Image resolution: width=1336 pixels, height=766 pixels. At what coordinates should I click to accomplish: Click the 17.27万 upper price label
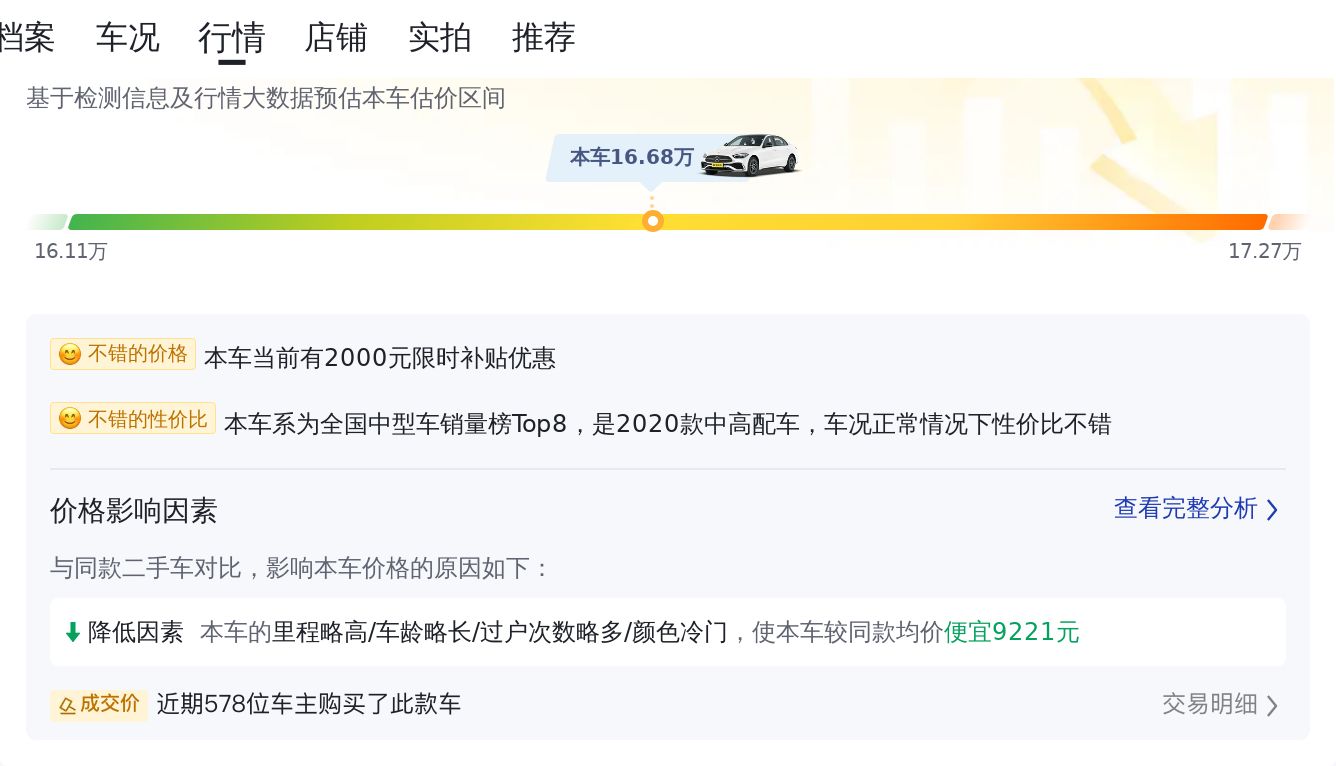[1264, 251]
